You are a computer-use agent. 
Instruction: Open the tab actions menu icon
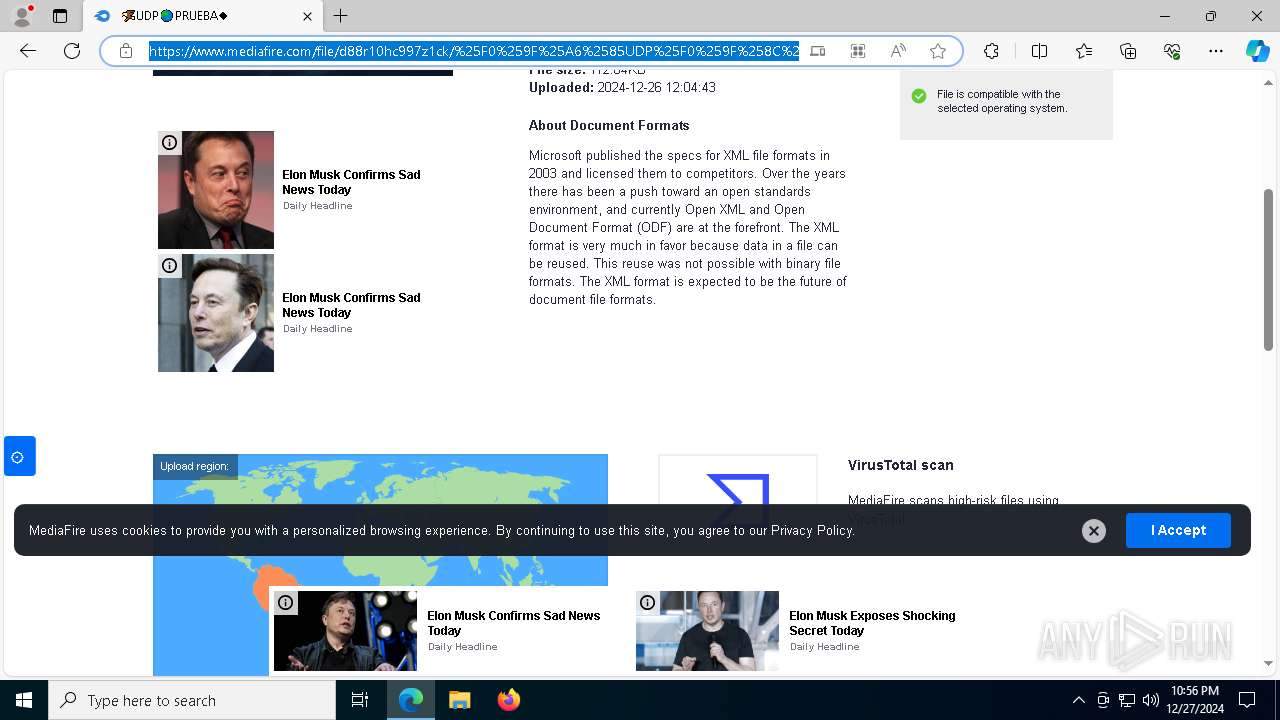pyautogui.click(x=60, y=16)
